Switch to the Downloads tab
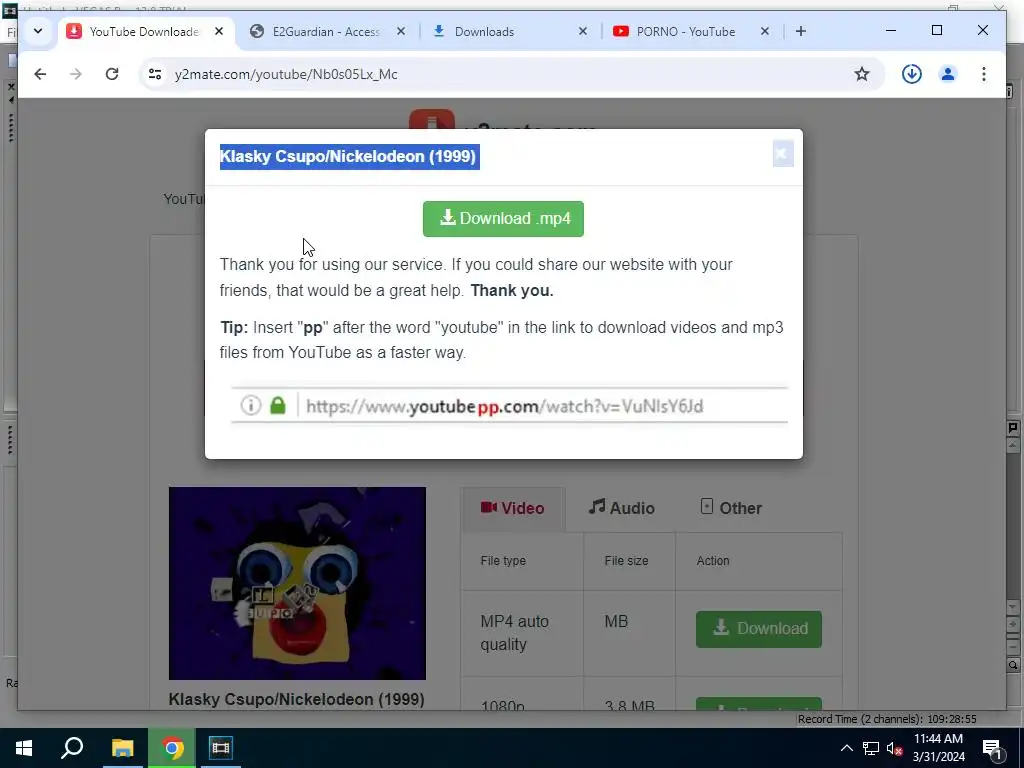This screenshot has width=1024, height=768. click(x=509, y=31)
